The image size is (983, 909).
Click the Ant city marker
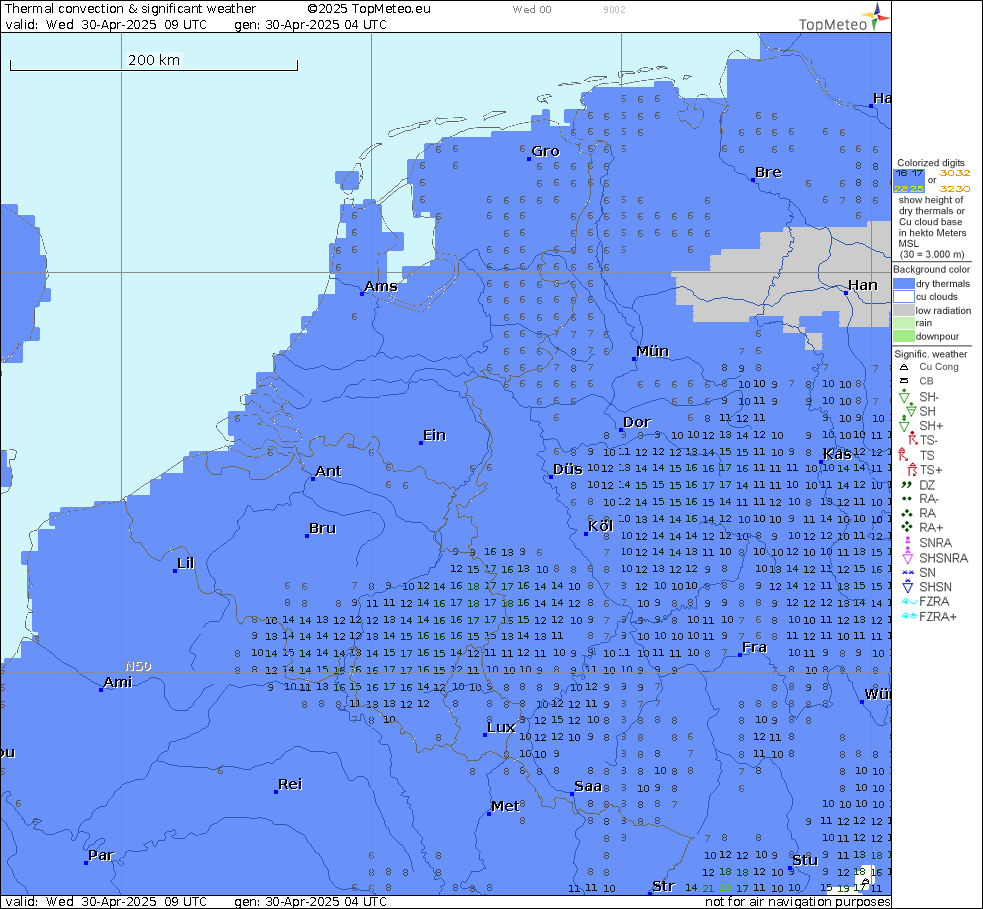click(313, 479)
